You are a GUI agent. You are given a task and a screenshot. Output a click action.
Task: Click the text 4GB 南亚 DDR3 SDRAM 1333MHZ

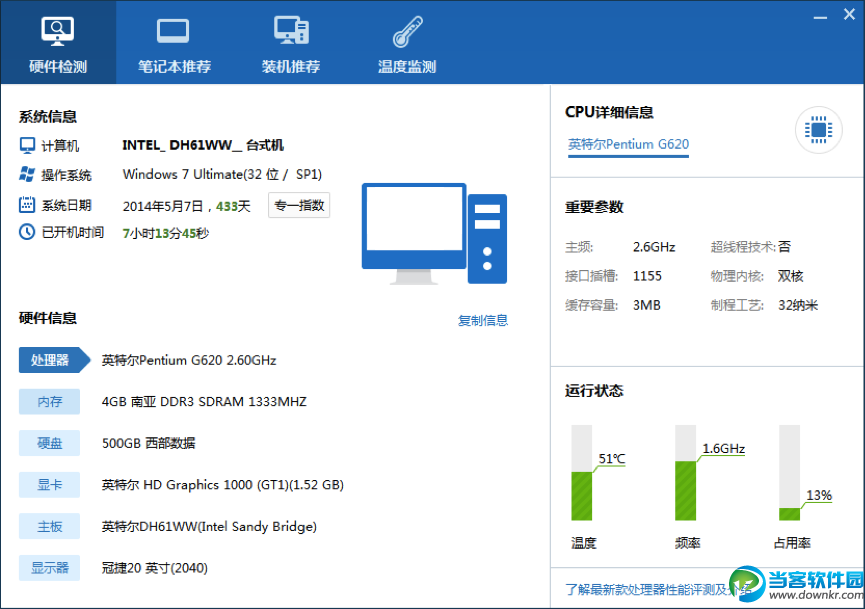(x=204, y=402)
